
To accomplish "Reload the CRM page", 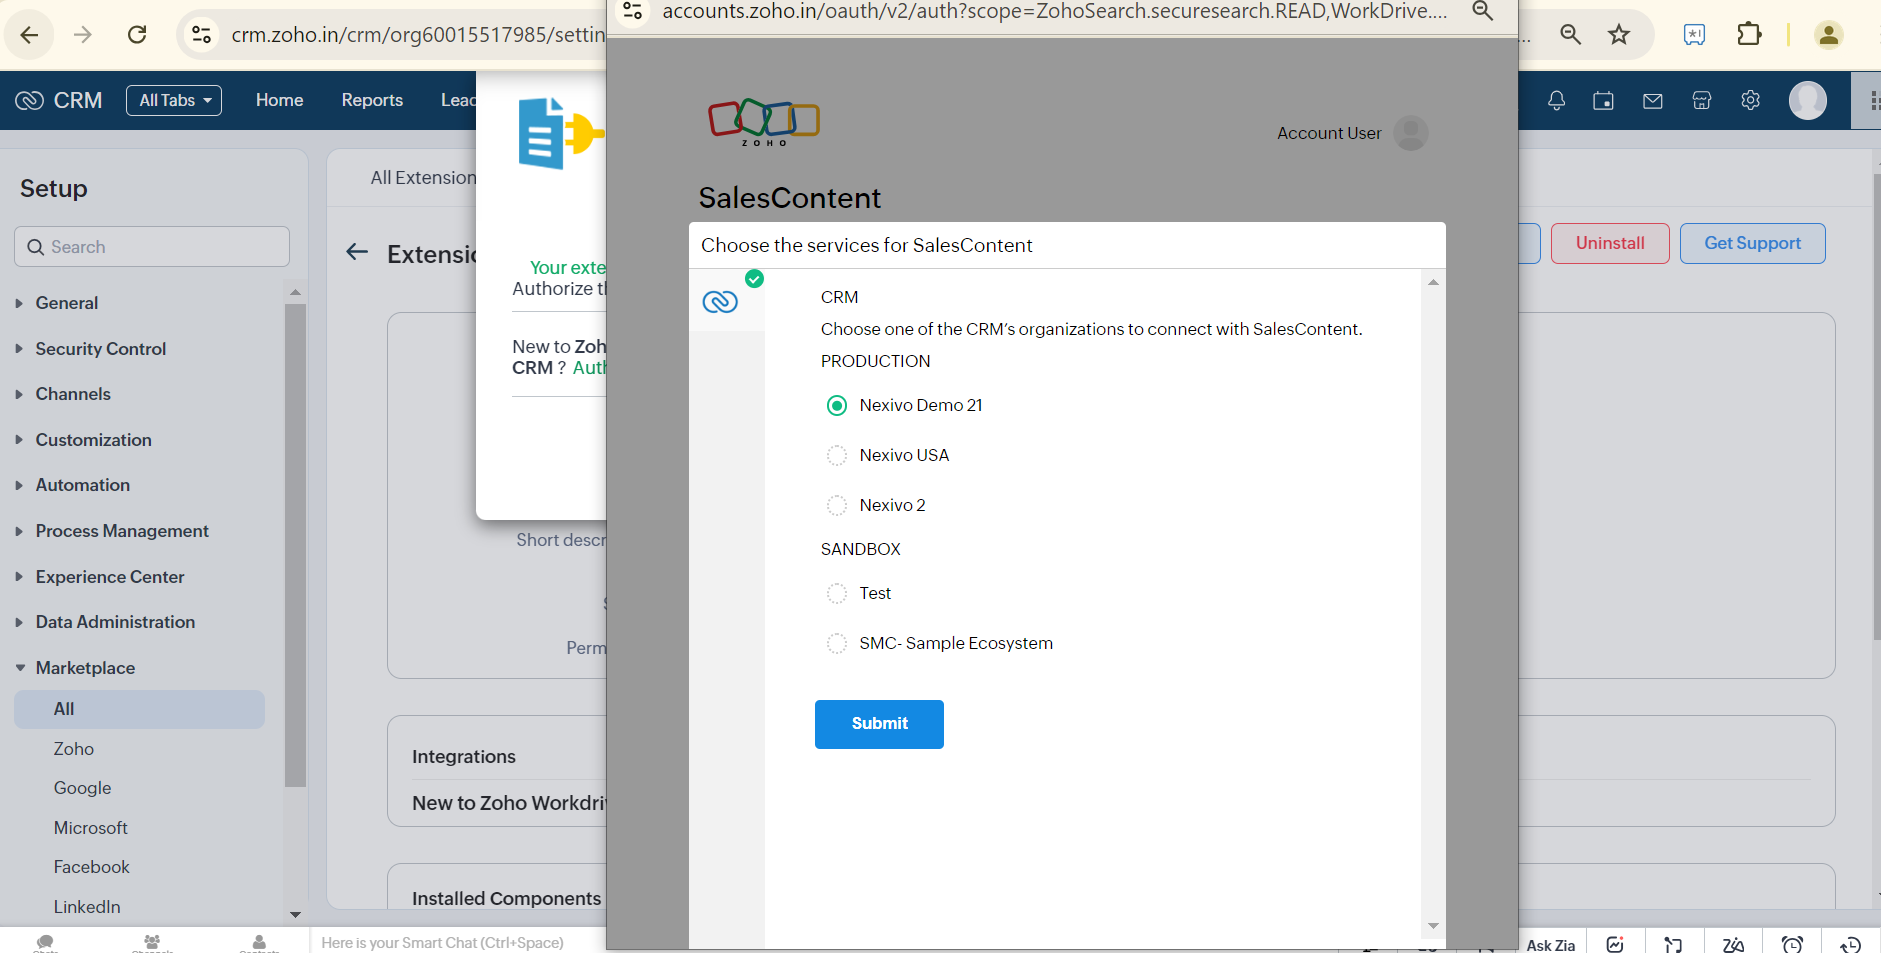I will pos(137,35).
